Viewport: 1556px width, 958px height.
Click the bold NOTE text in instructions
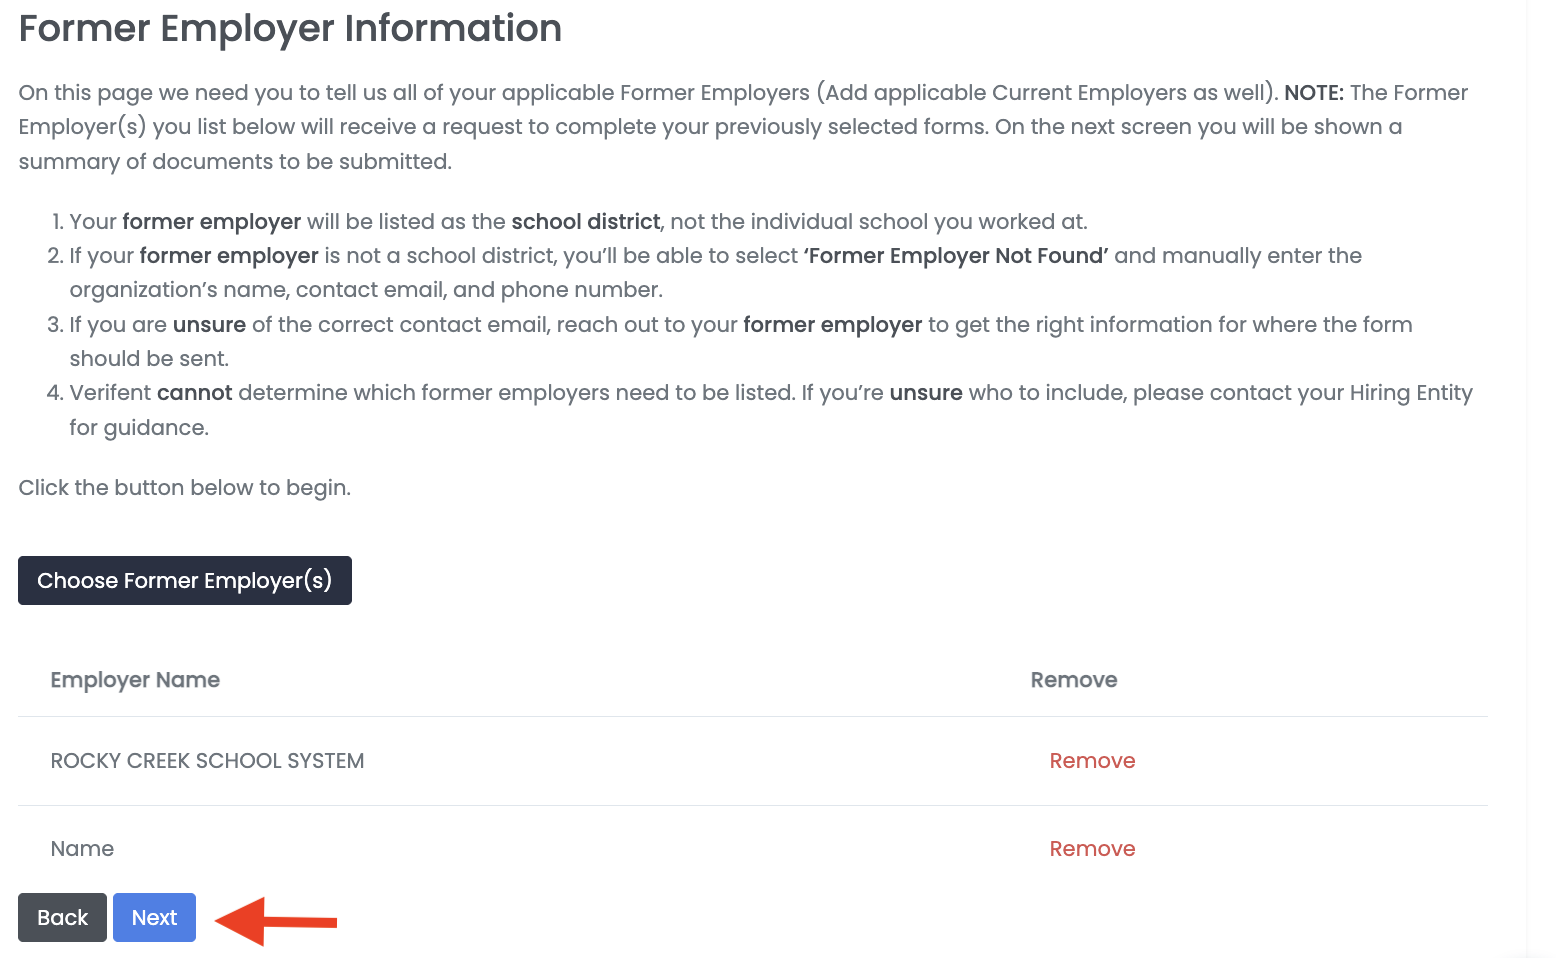[x=1313, y=92]
